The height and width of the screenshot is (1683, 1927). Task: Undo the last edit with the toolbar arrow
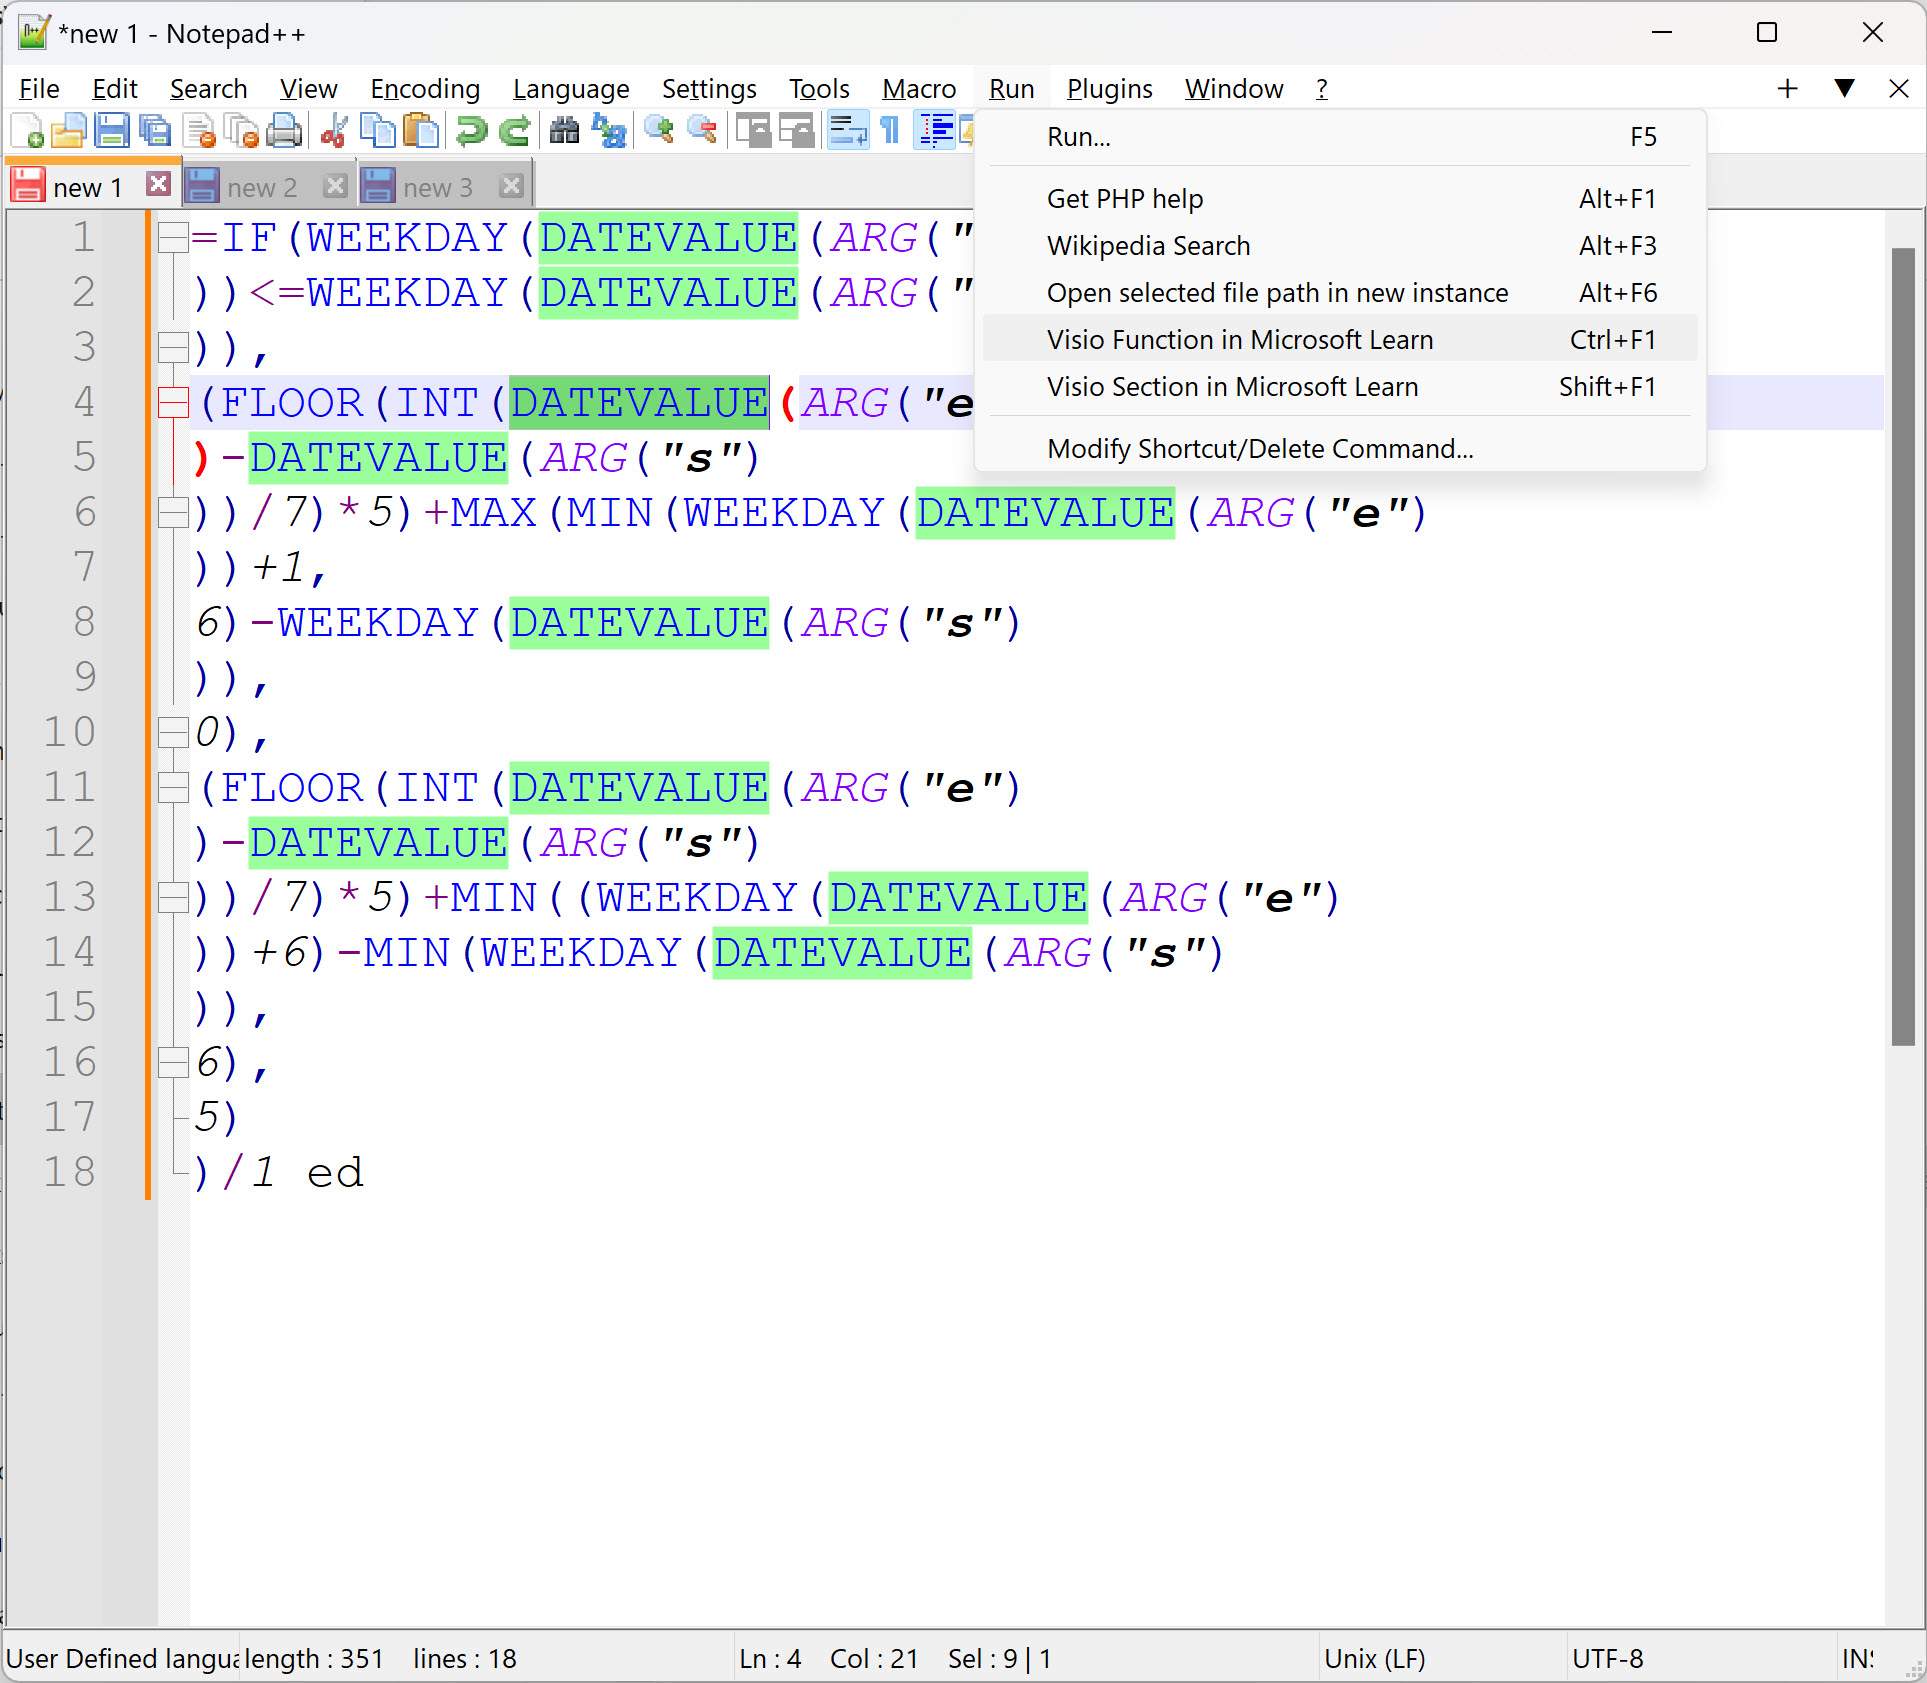[x=470, y=130]
